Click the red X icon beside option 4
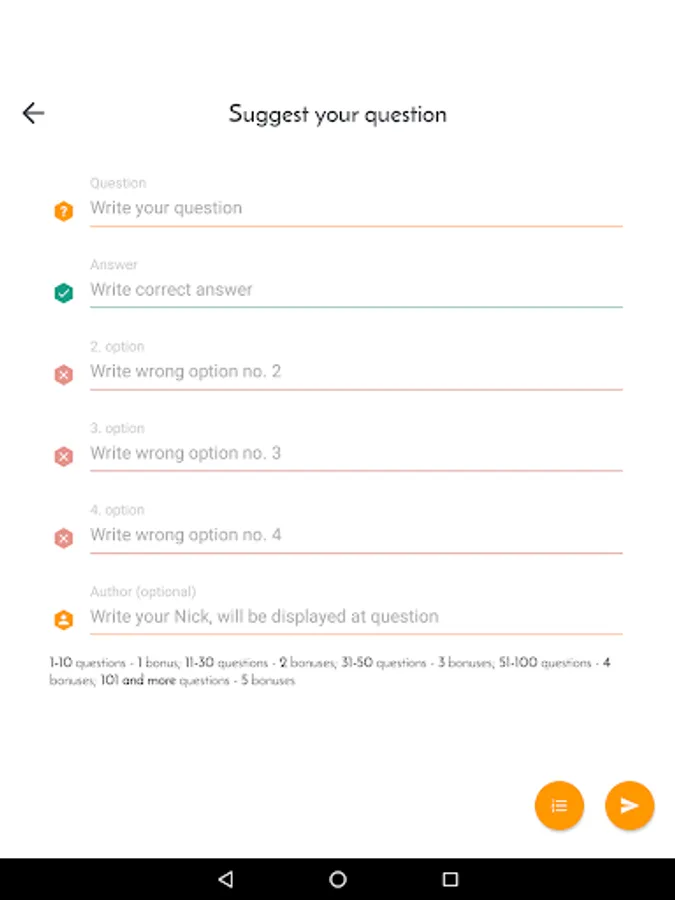The height and width of the screenshot is (900, 675). (x=64, y=538)
